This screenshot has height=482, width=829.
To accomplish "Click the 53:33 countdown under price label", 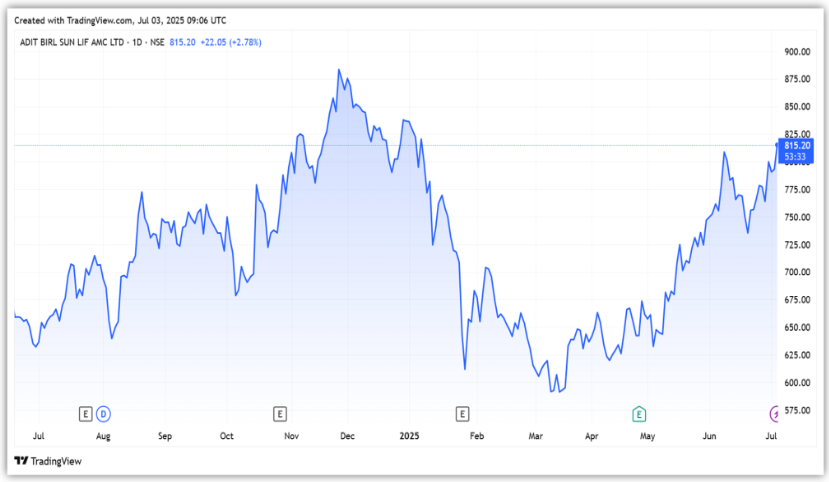I will 797,157.
